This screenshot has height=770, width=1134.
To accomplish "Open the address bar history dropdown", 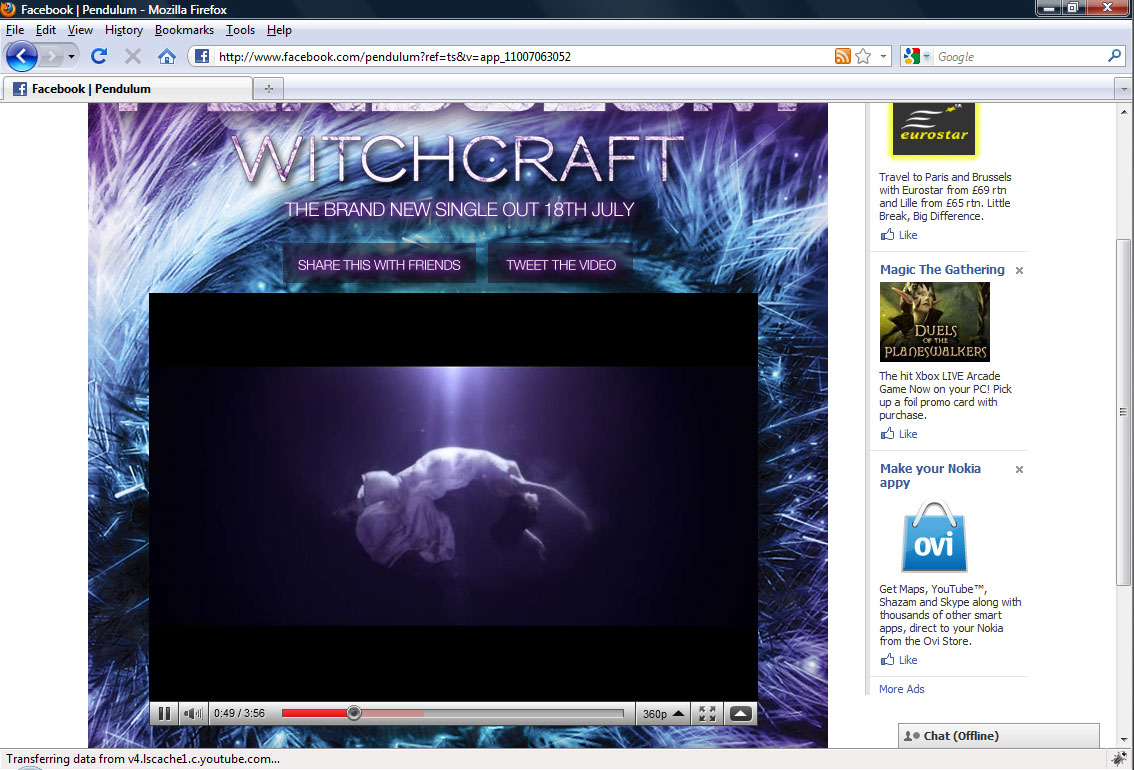I will click(x=883, y=56).
